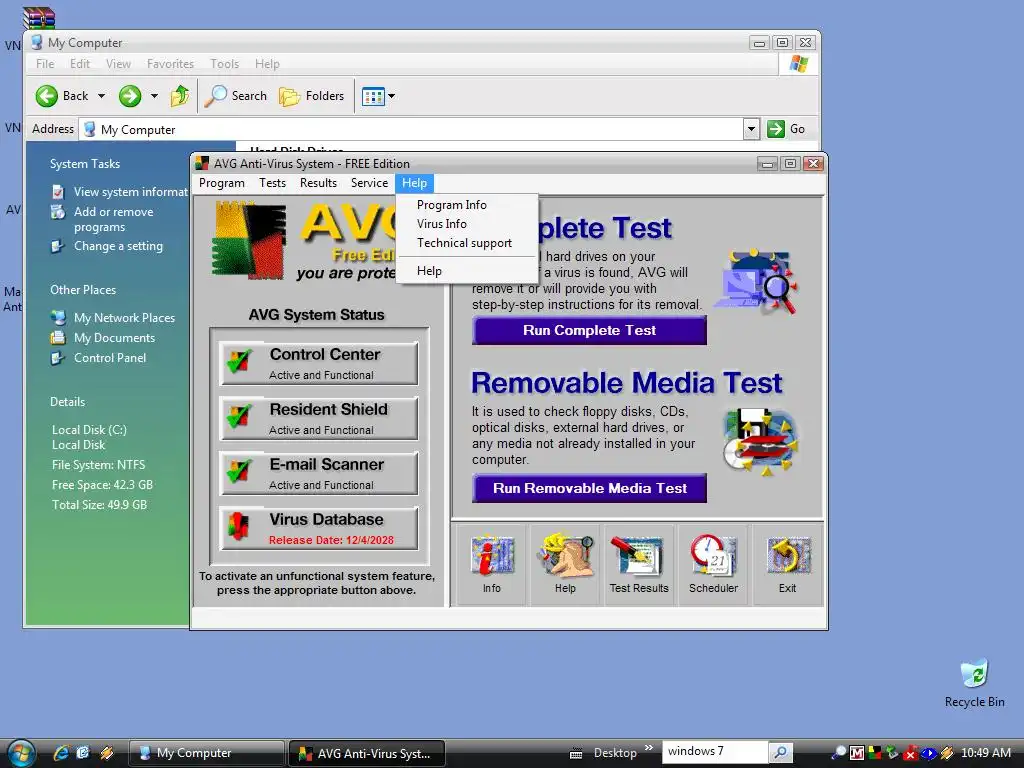Click Local Disk (C:) details text
1024x768 pixels.
(x=89, y=430)
